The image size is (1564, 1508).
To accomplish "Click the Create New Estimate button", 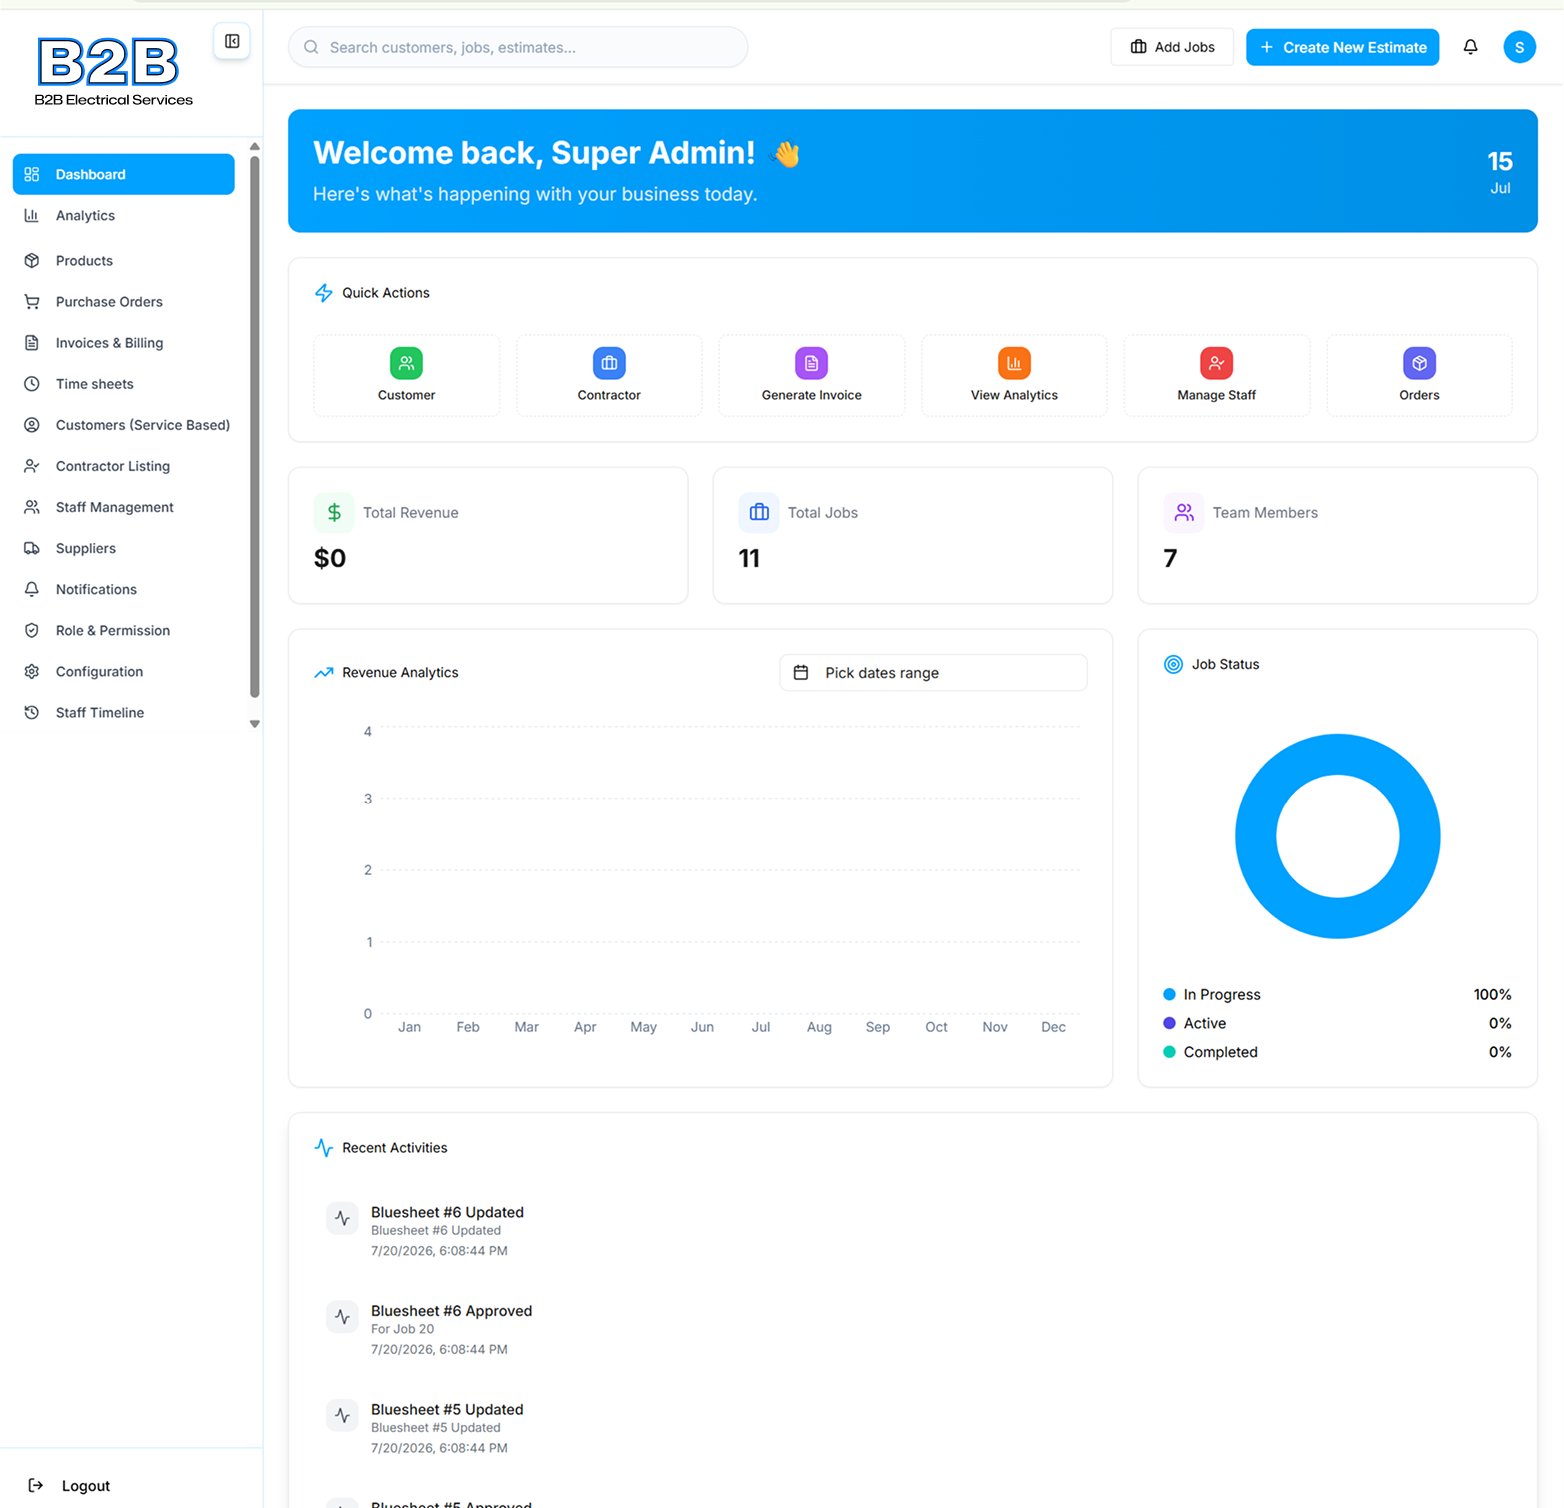I will click(x=1342, y=47).
